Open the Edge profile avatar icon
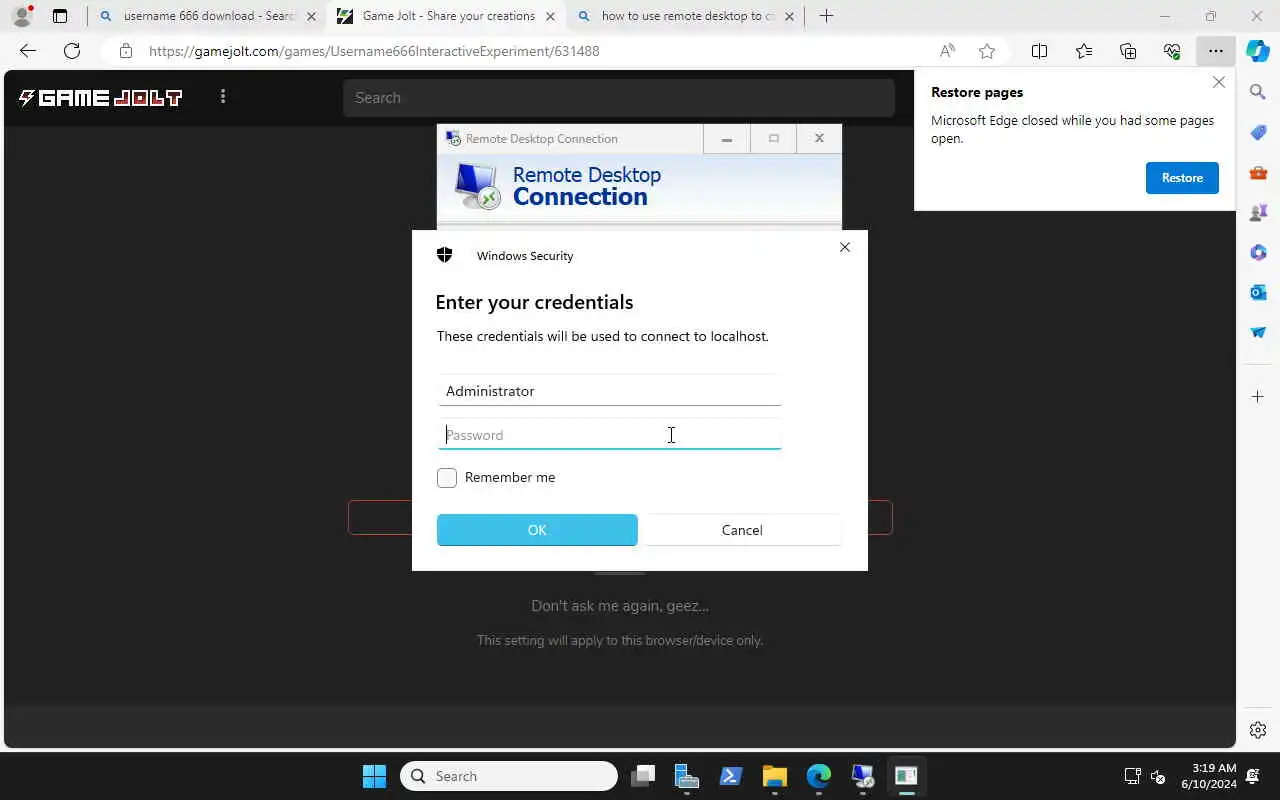The image size is (1280, 800). tap(22, 16)
